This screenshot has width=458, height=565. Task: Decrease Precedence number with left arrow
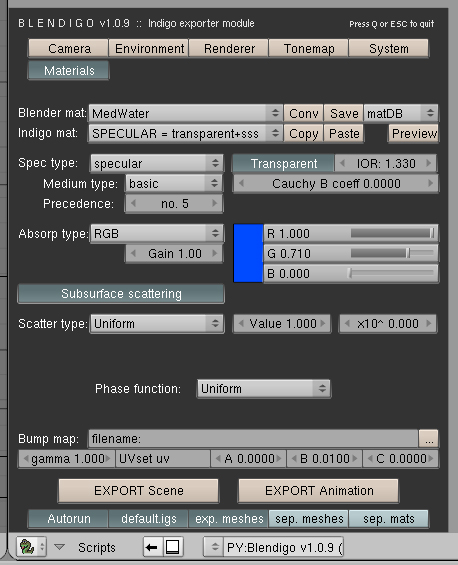tap(133, 204)
